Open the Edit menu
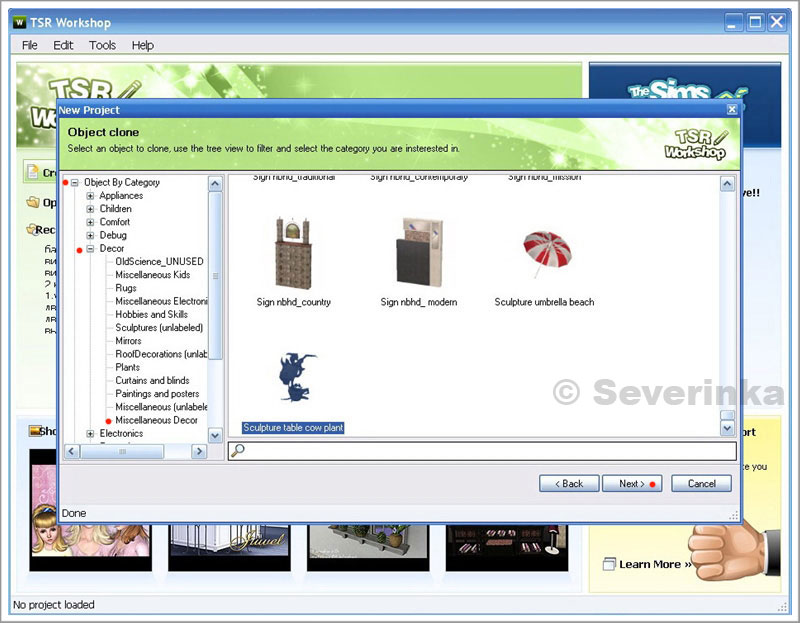800x623 pixels. pos(63,45)
